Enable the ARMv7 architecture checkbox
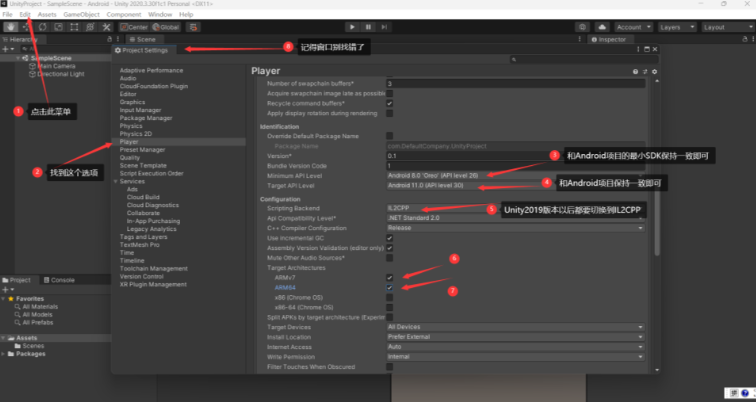 point(389,277)
